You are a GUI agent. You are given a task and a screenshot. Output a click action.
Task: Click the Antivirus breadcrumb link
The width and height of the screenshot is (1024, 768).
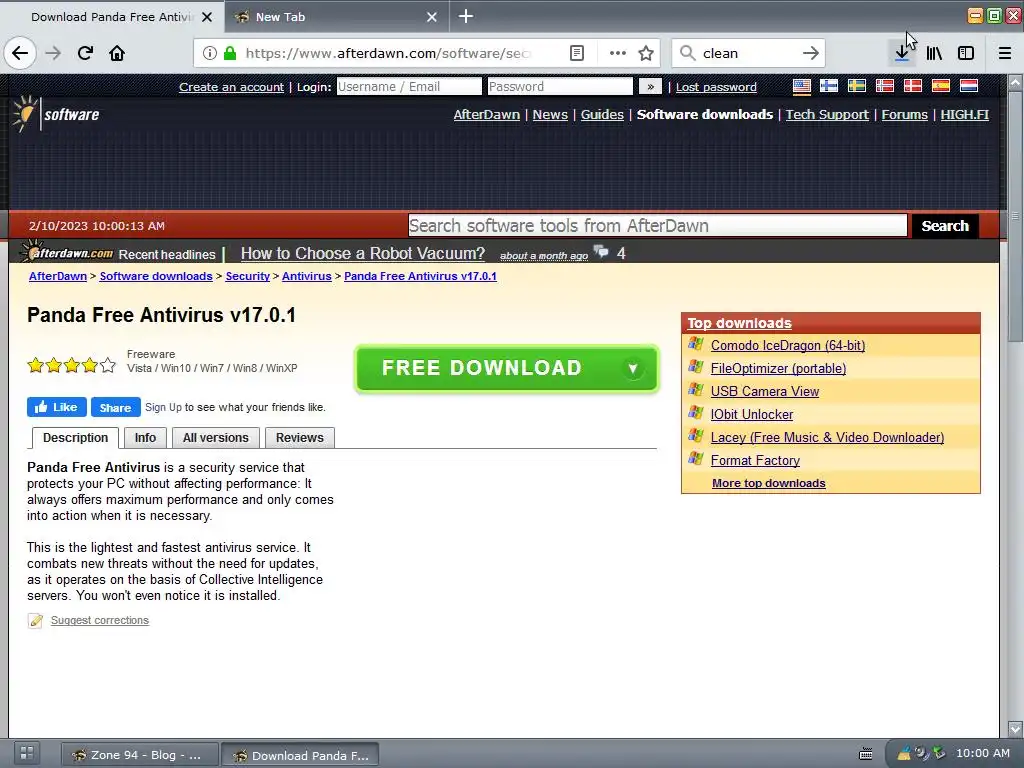pos(306,276)
